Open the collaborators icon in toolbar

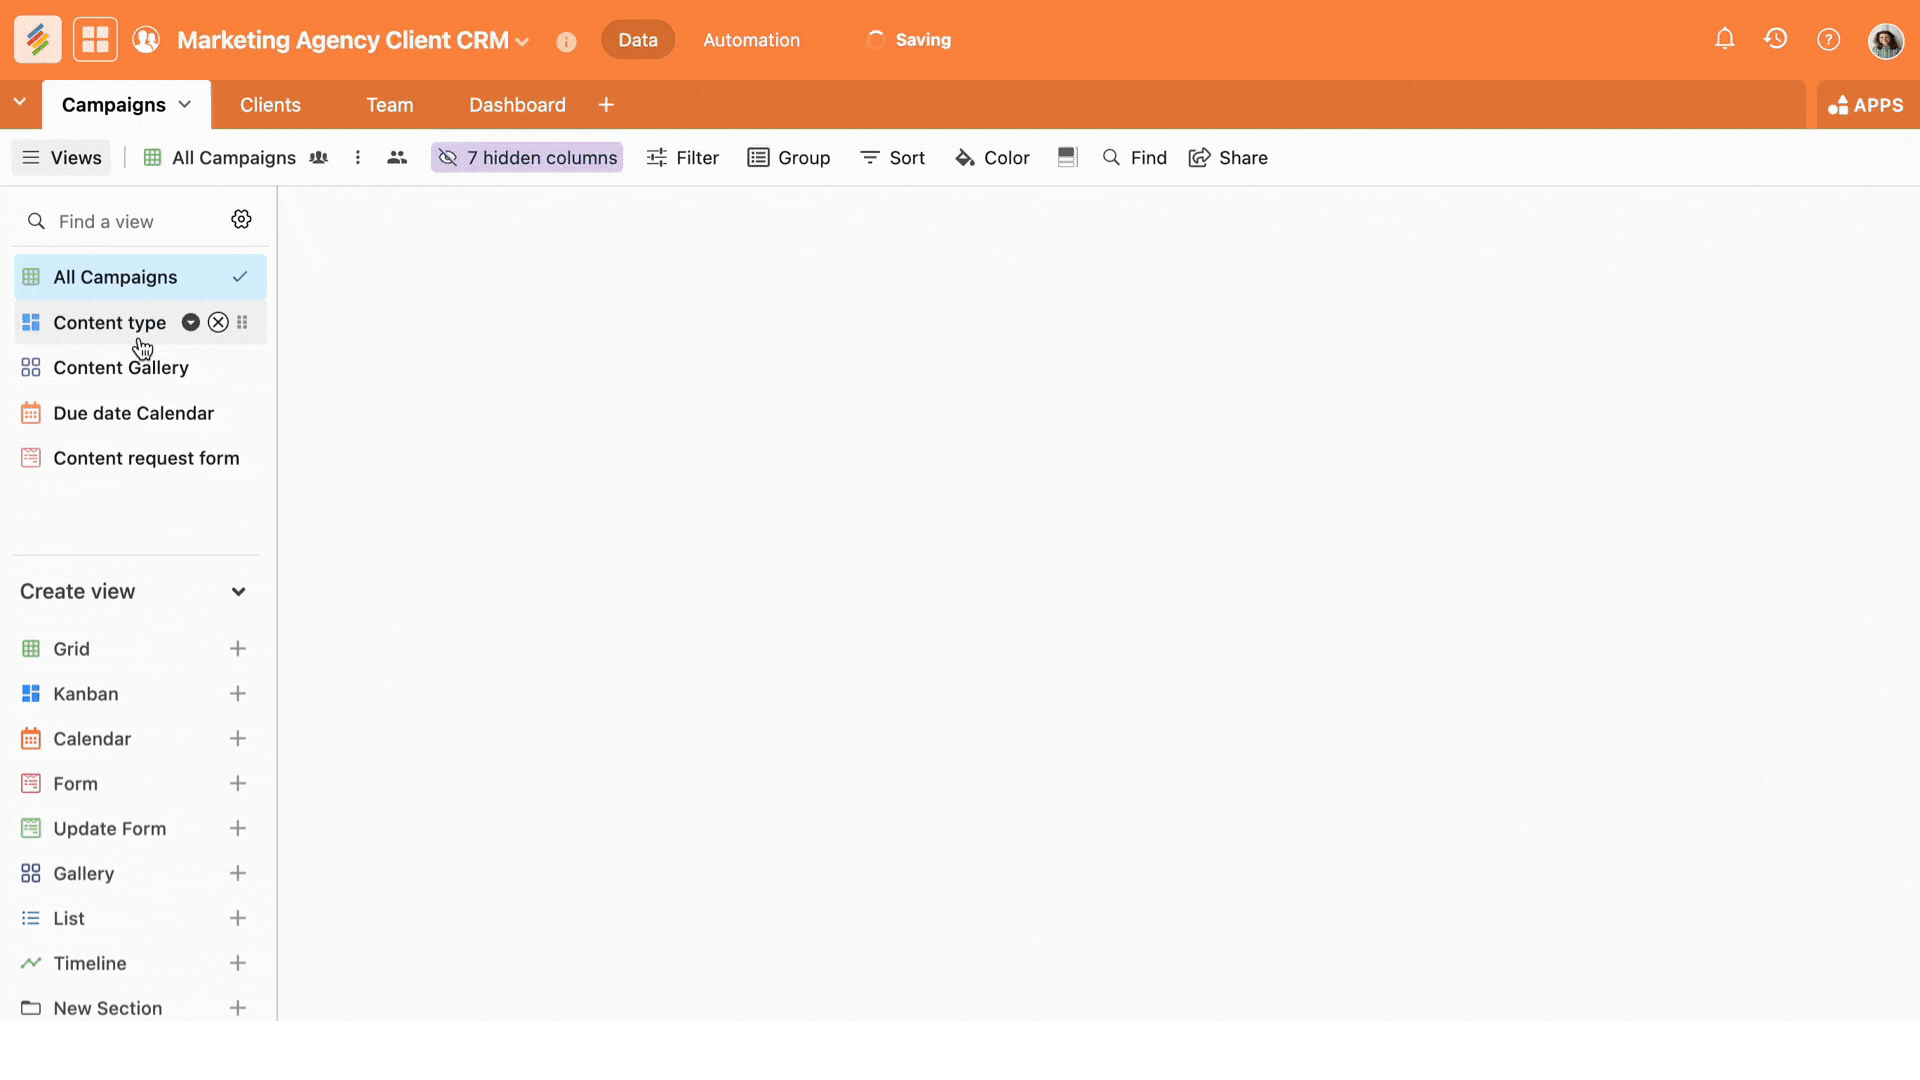click(x=397, y=157)
